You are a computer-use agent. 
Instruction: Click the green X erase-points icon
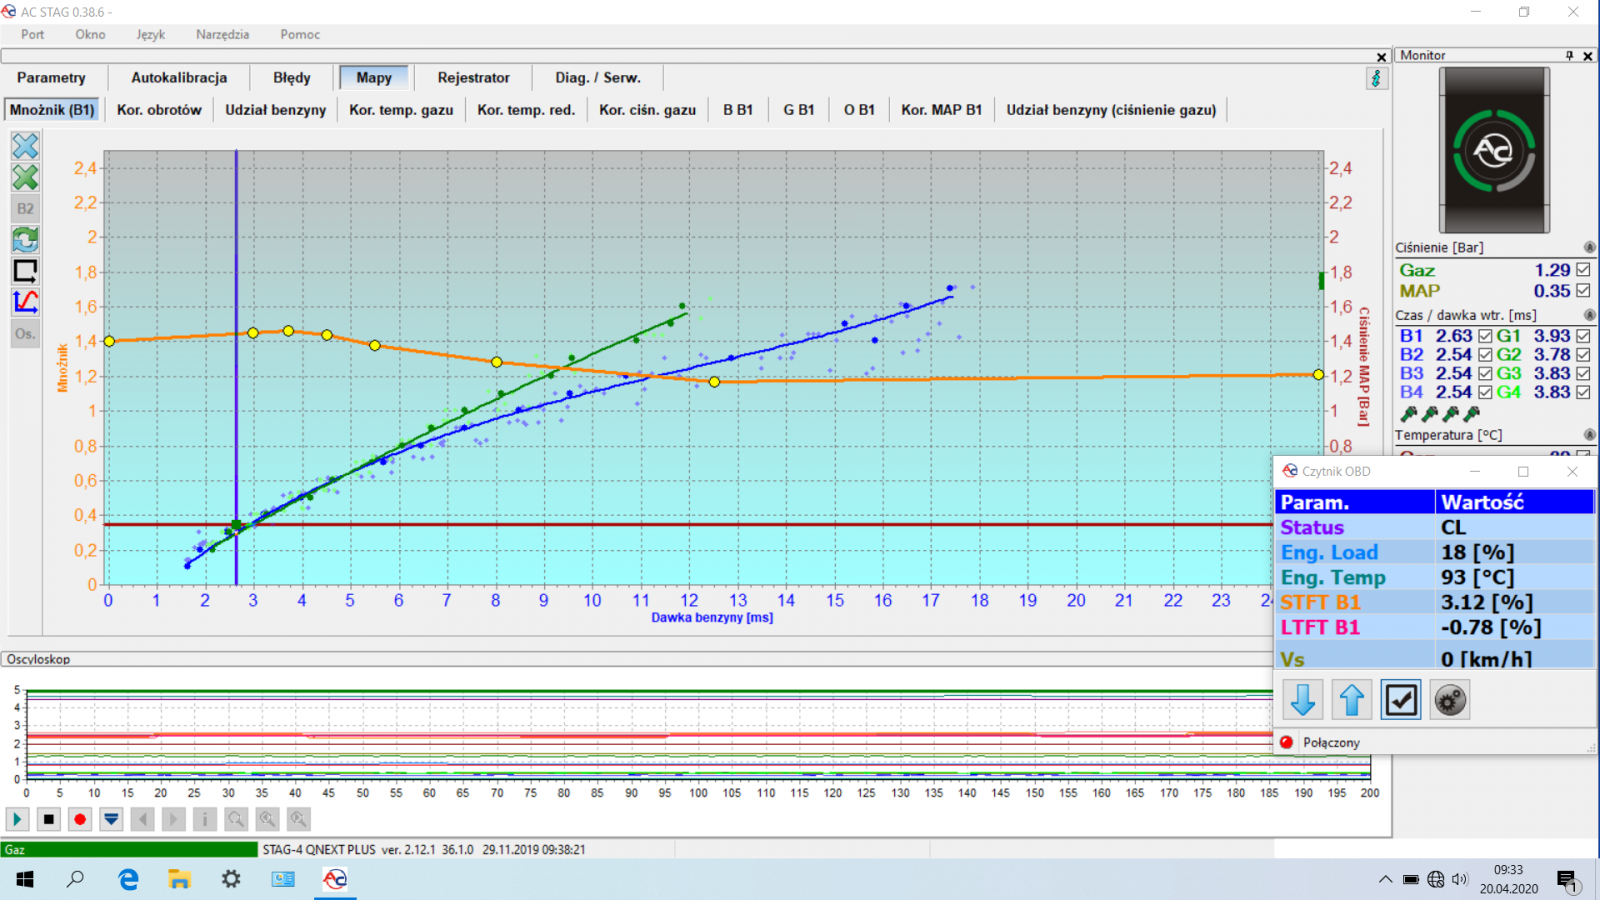[25, 178]
